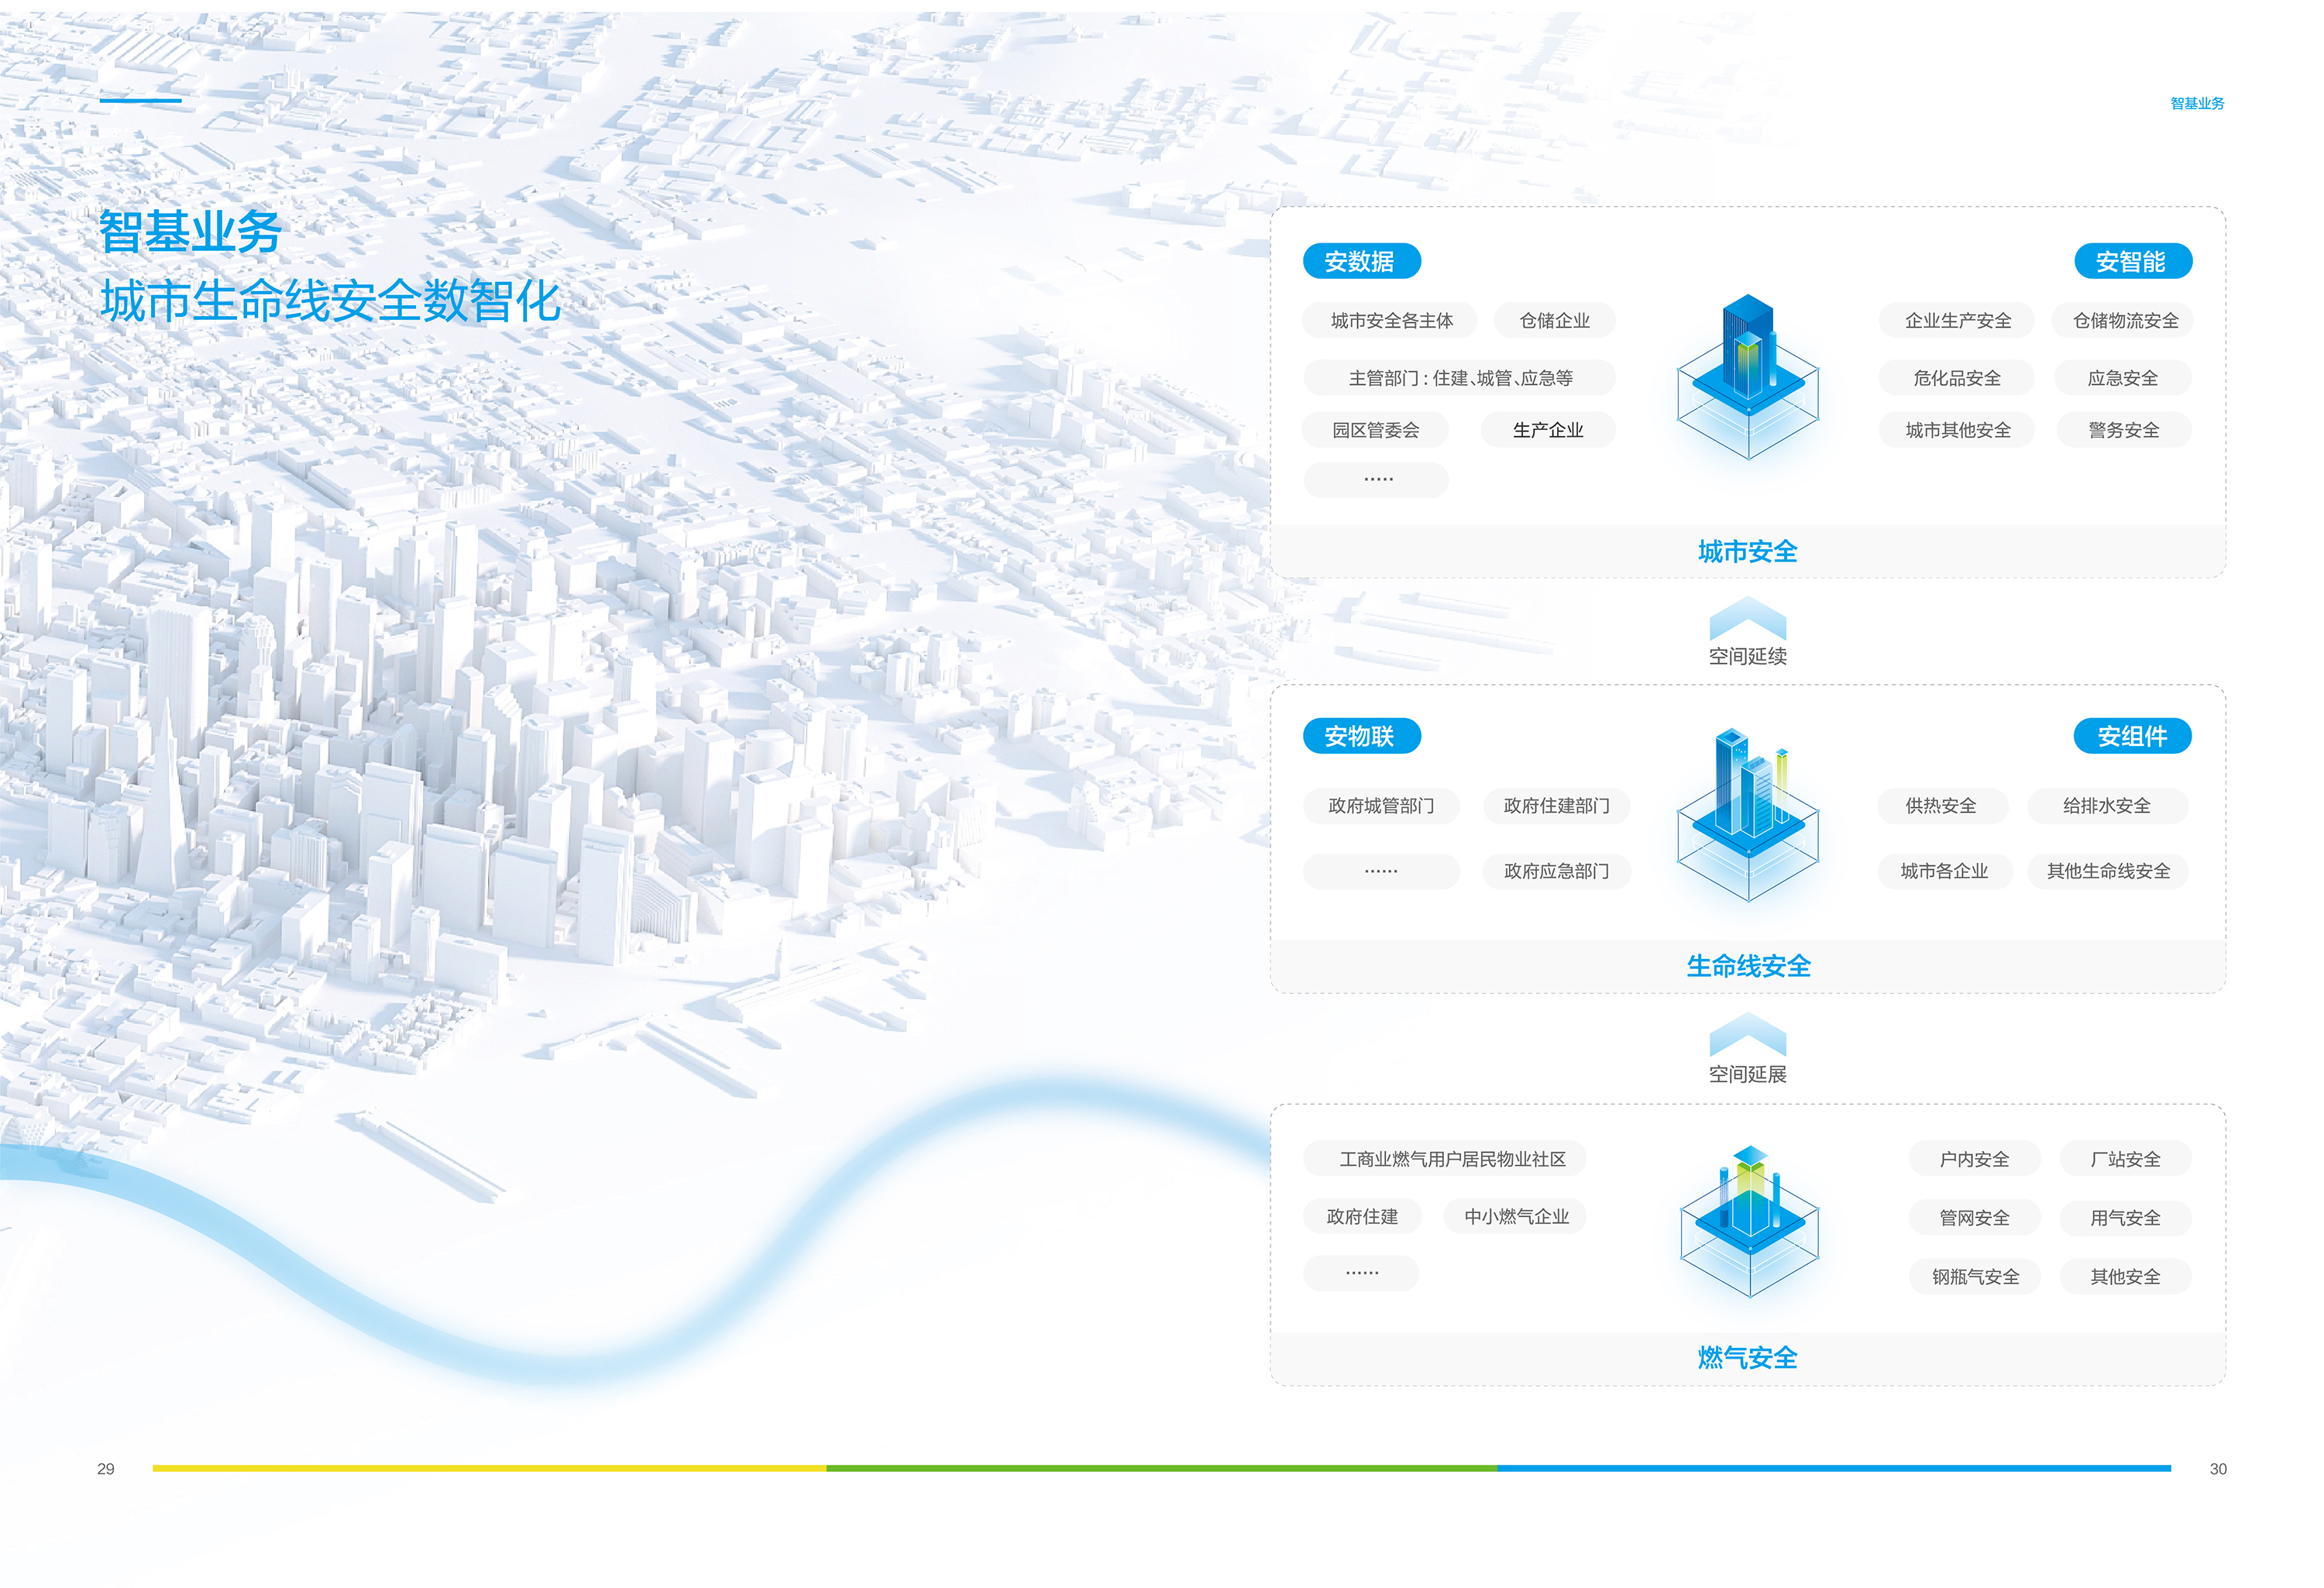
Task: Click the 智基业务 header link top right
Action: pos(2196,103)
